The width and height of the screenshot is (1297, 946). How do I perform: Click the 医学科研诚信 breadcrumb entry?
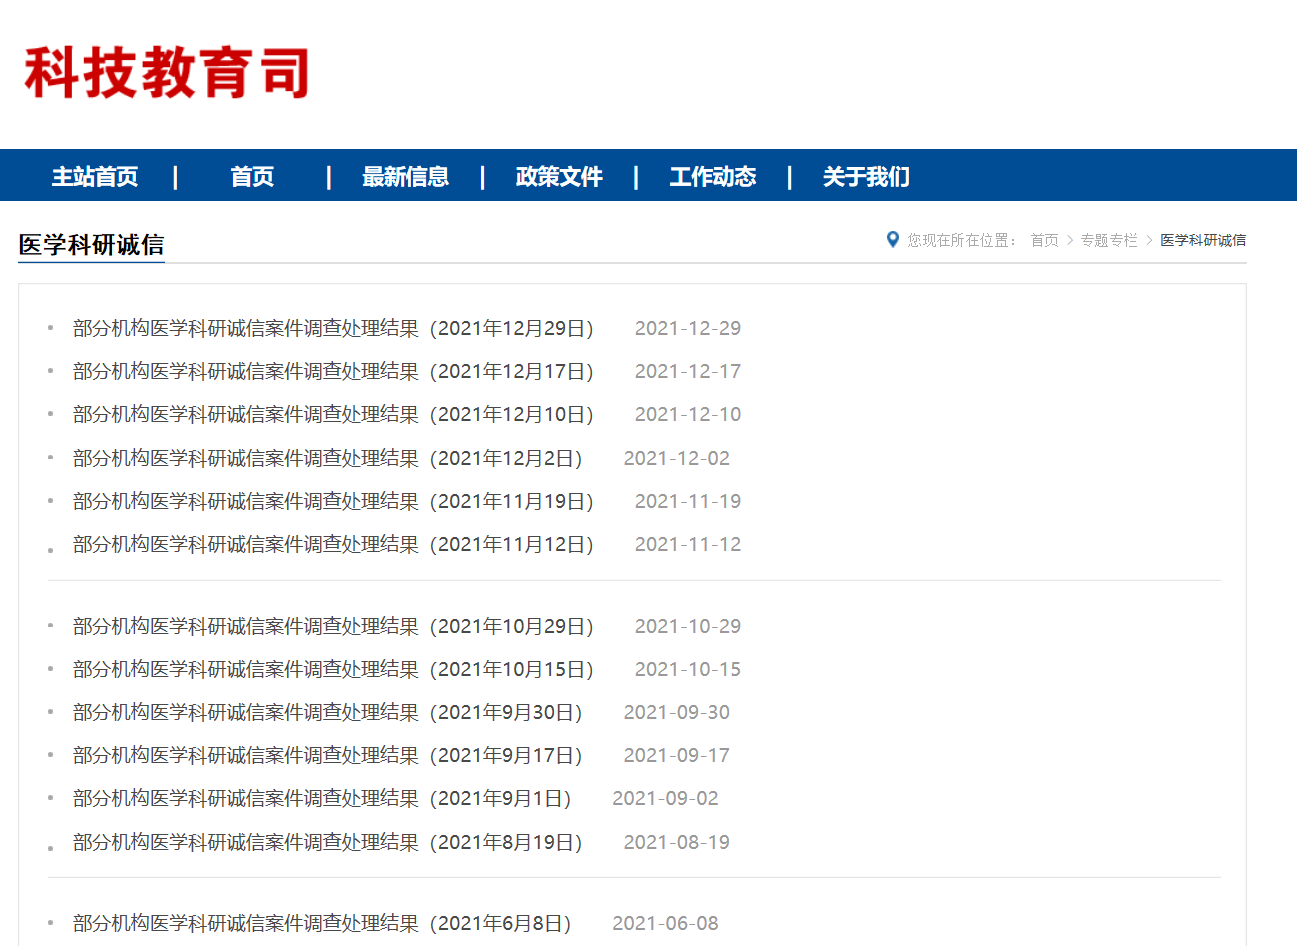1203,240
